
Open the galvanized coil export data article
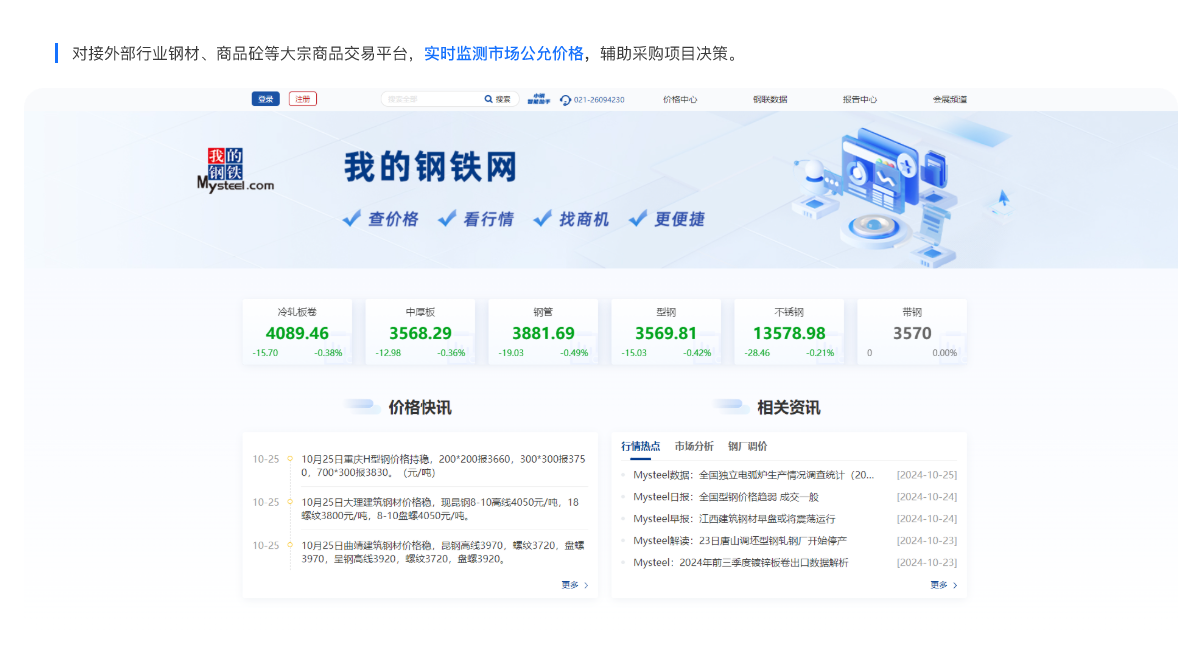pyautogui.click(x=741, y=563)
